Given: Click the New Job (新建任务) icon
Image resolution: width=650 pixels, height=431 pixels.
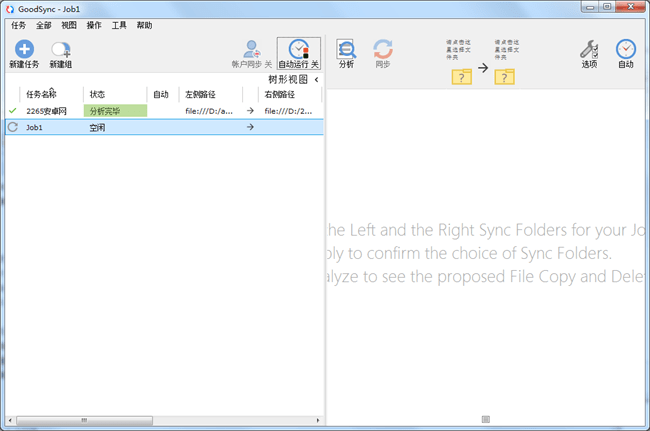Looking at the screenshot, I should pyautogui.click(x=23, y=50).
